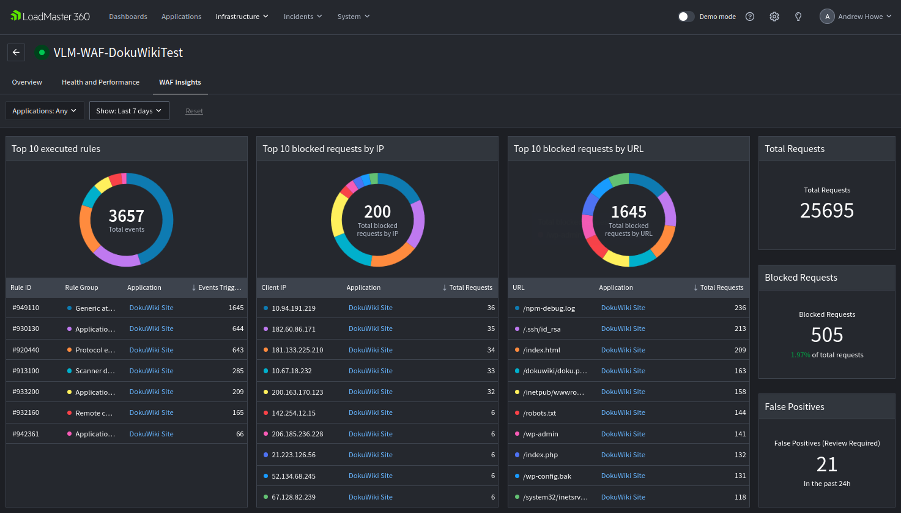Expand the Incidents menu

302,16
